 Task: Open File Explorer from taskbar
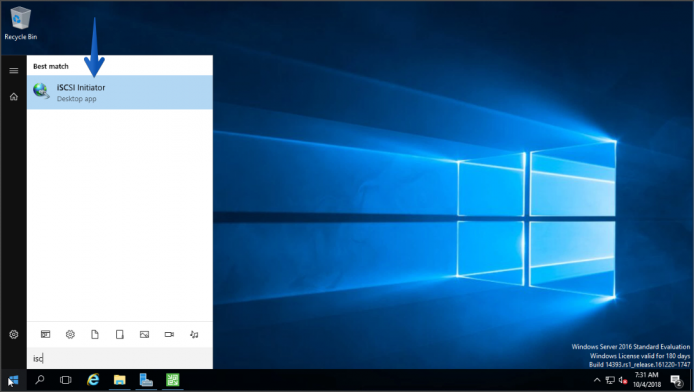[120, 380]
